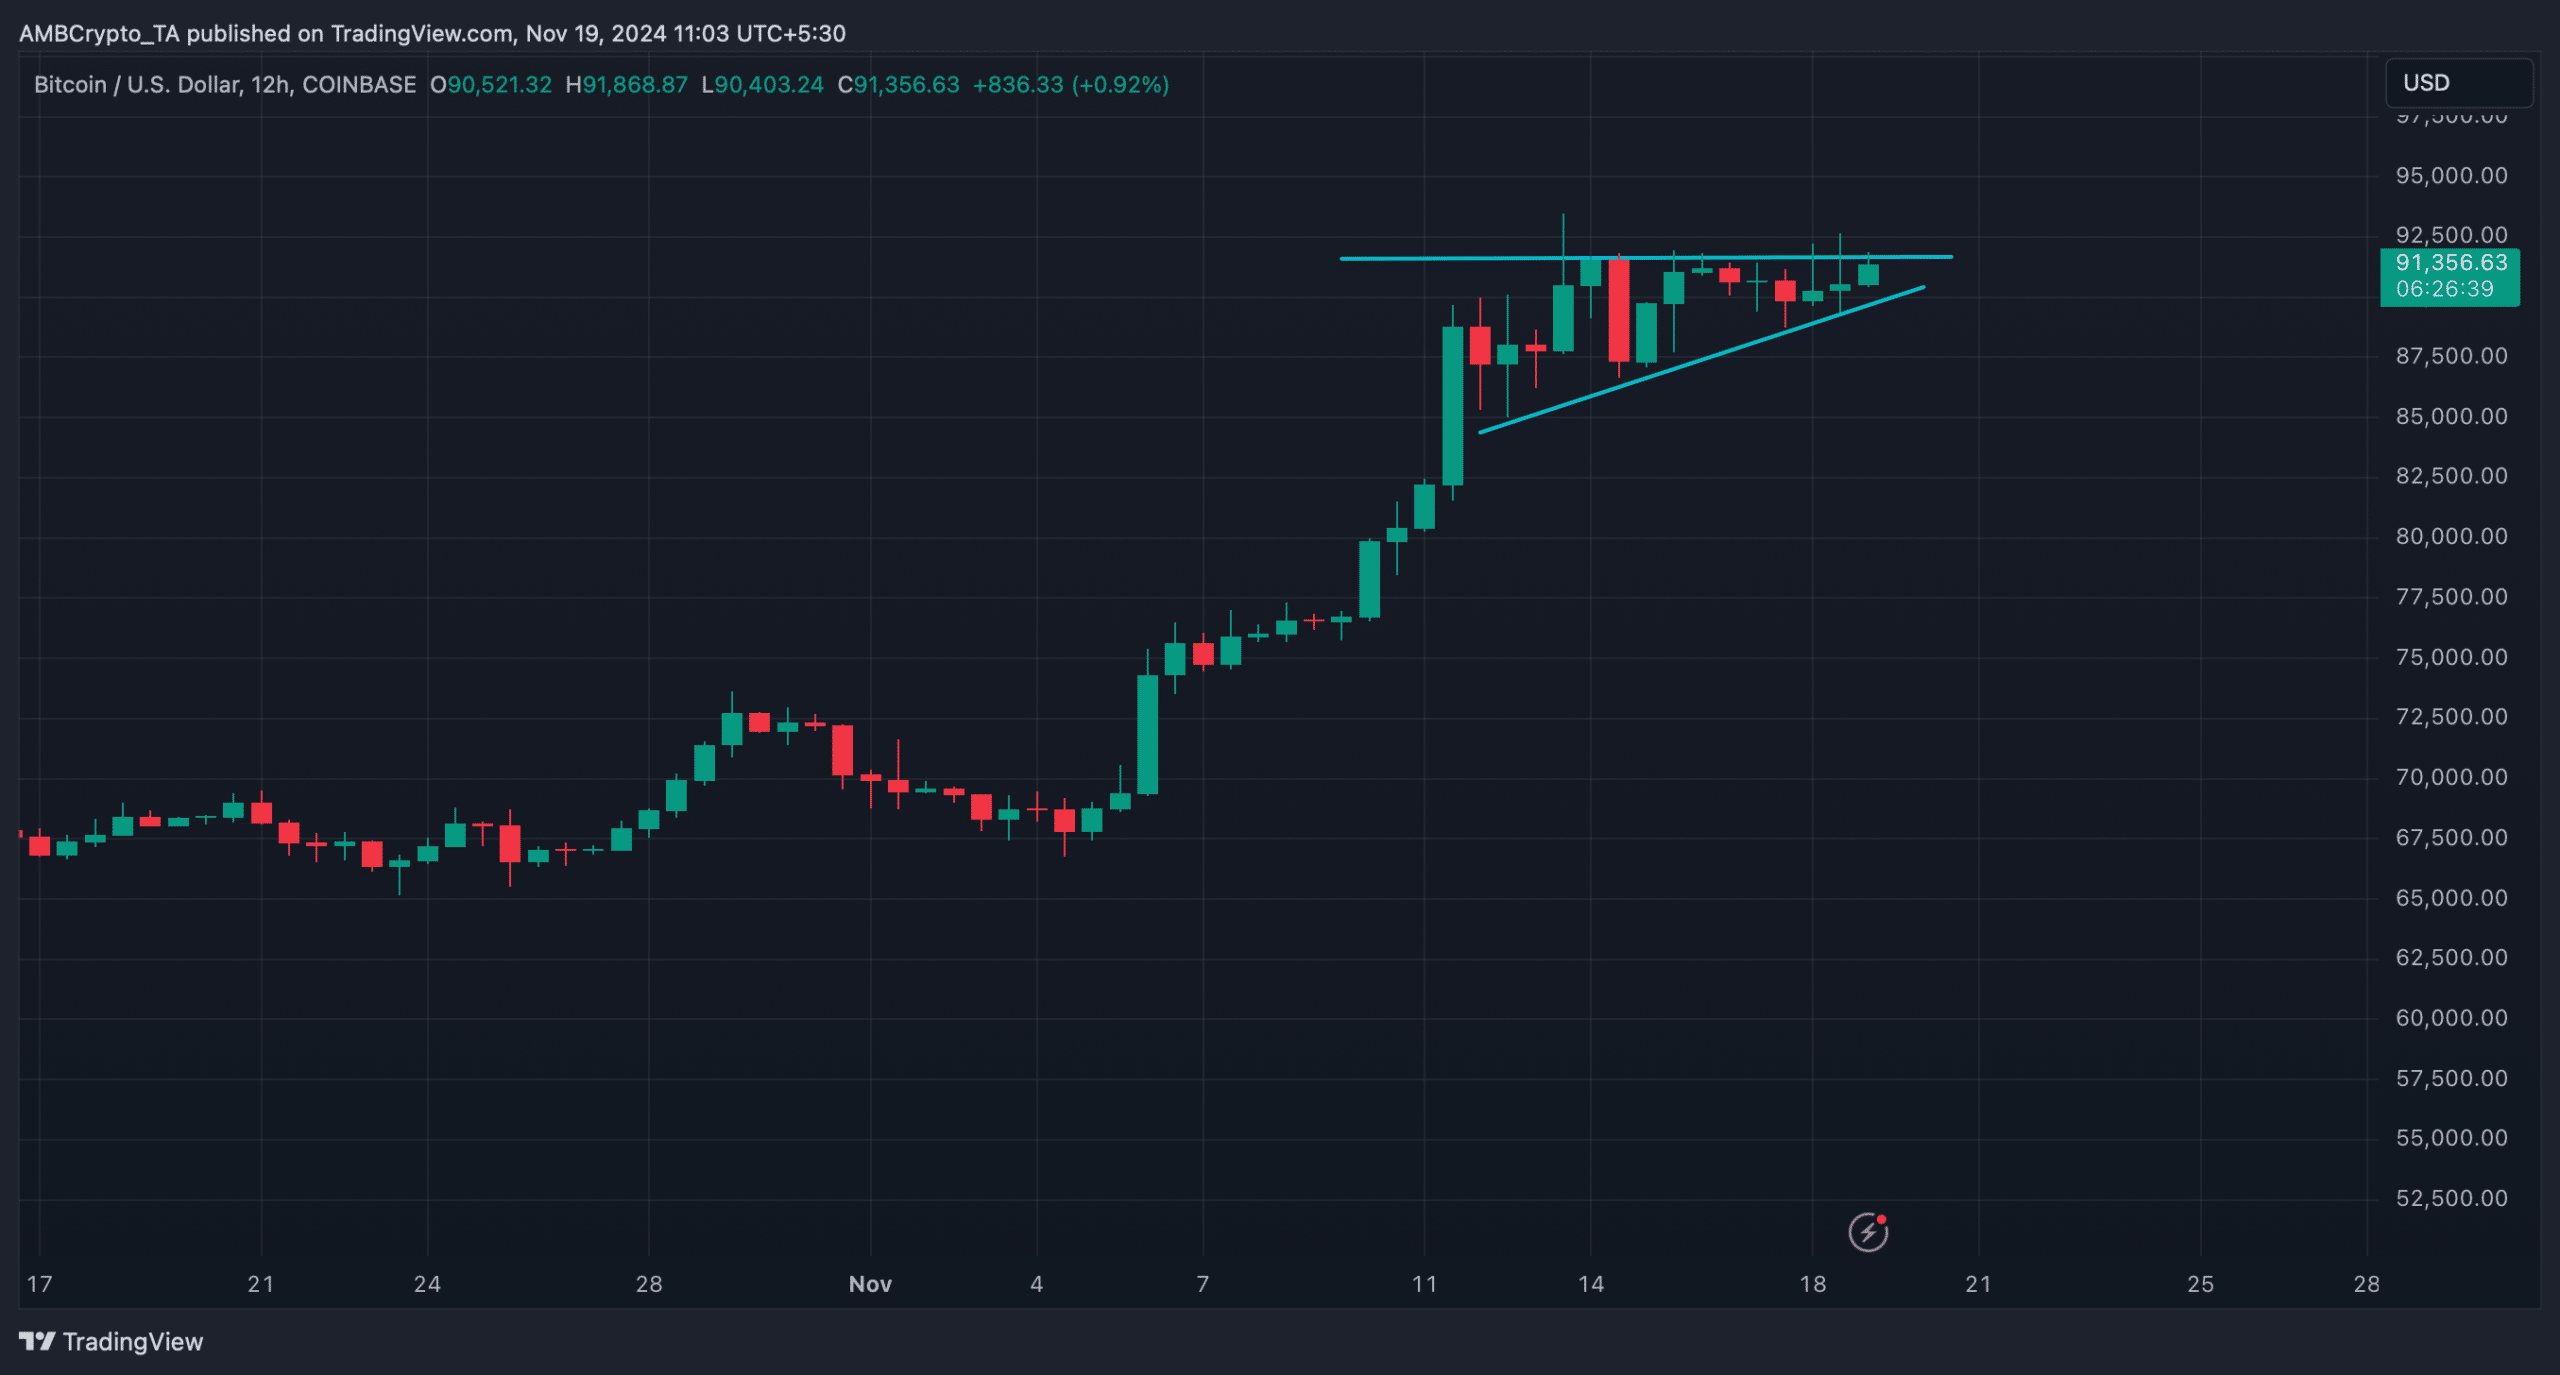Image resolution: width=2560 pixels, height=1375 pixels.
Task: Click the open value O90,521.32
Action: tap(491, 85)
